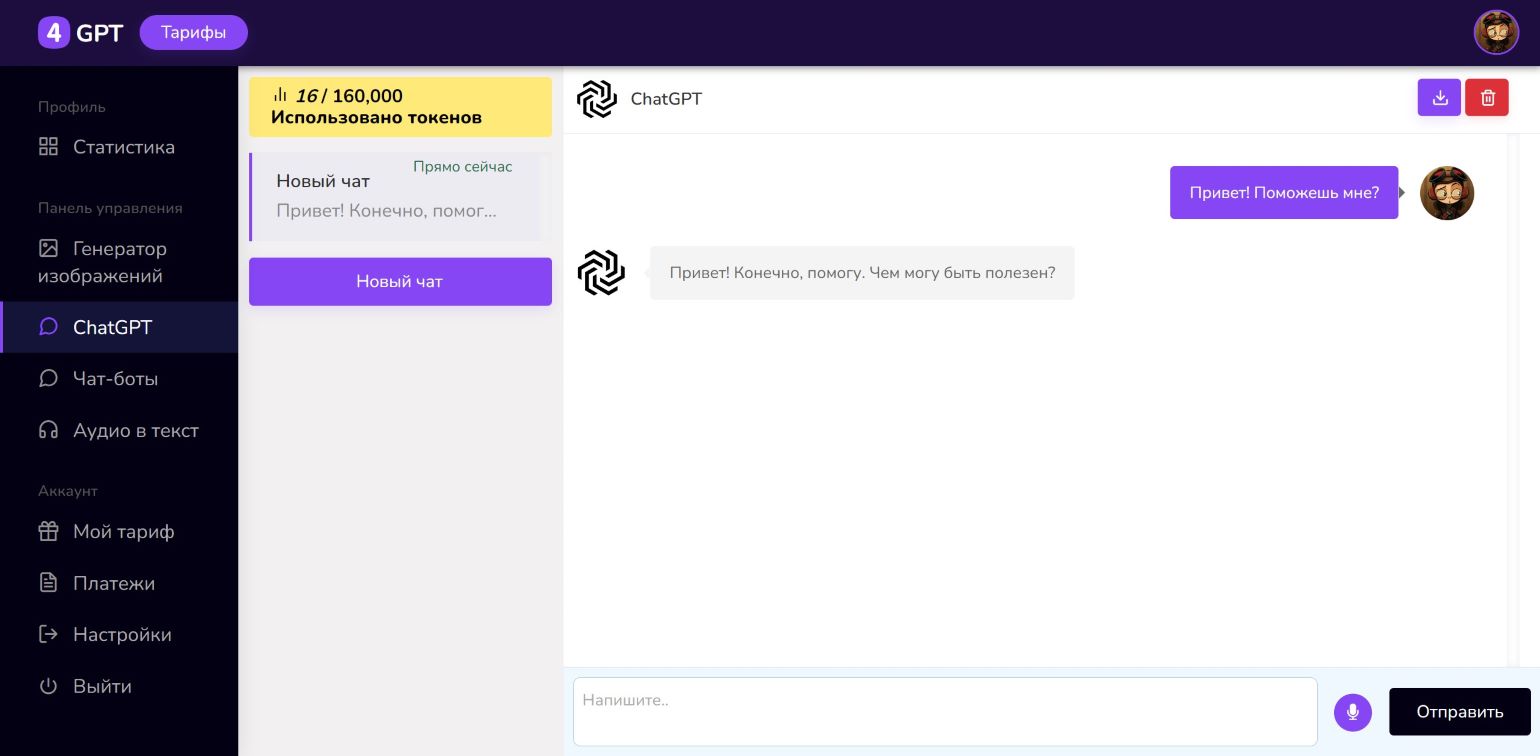Click the image generator picture icon
This screenshot has height=756, width=1540.
(48, 248)
